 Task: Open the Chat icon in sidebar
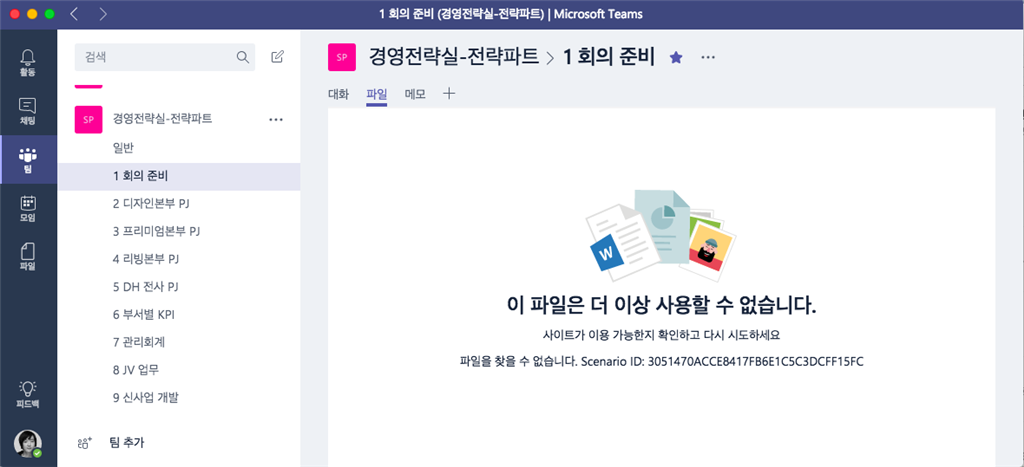(x=28, y=111)
